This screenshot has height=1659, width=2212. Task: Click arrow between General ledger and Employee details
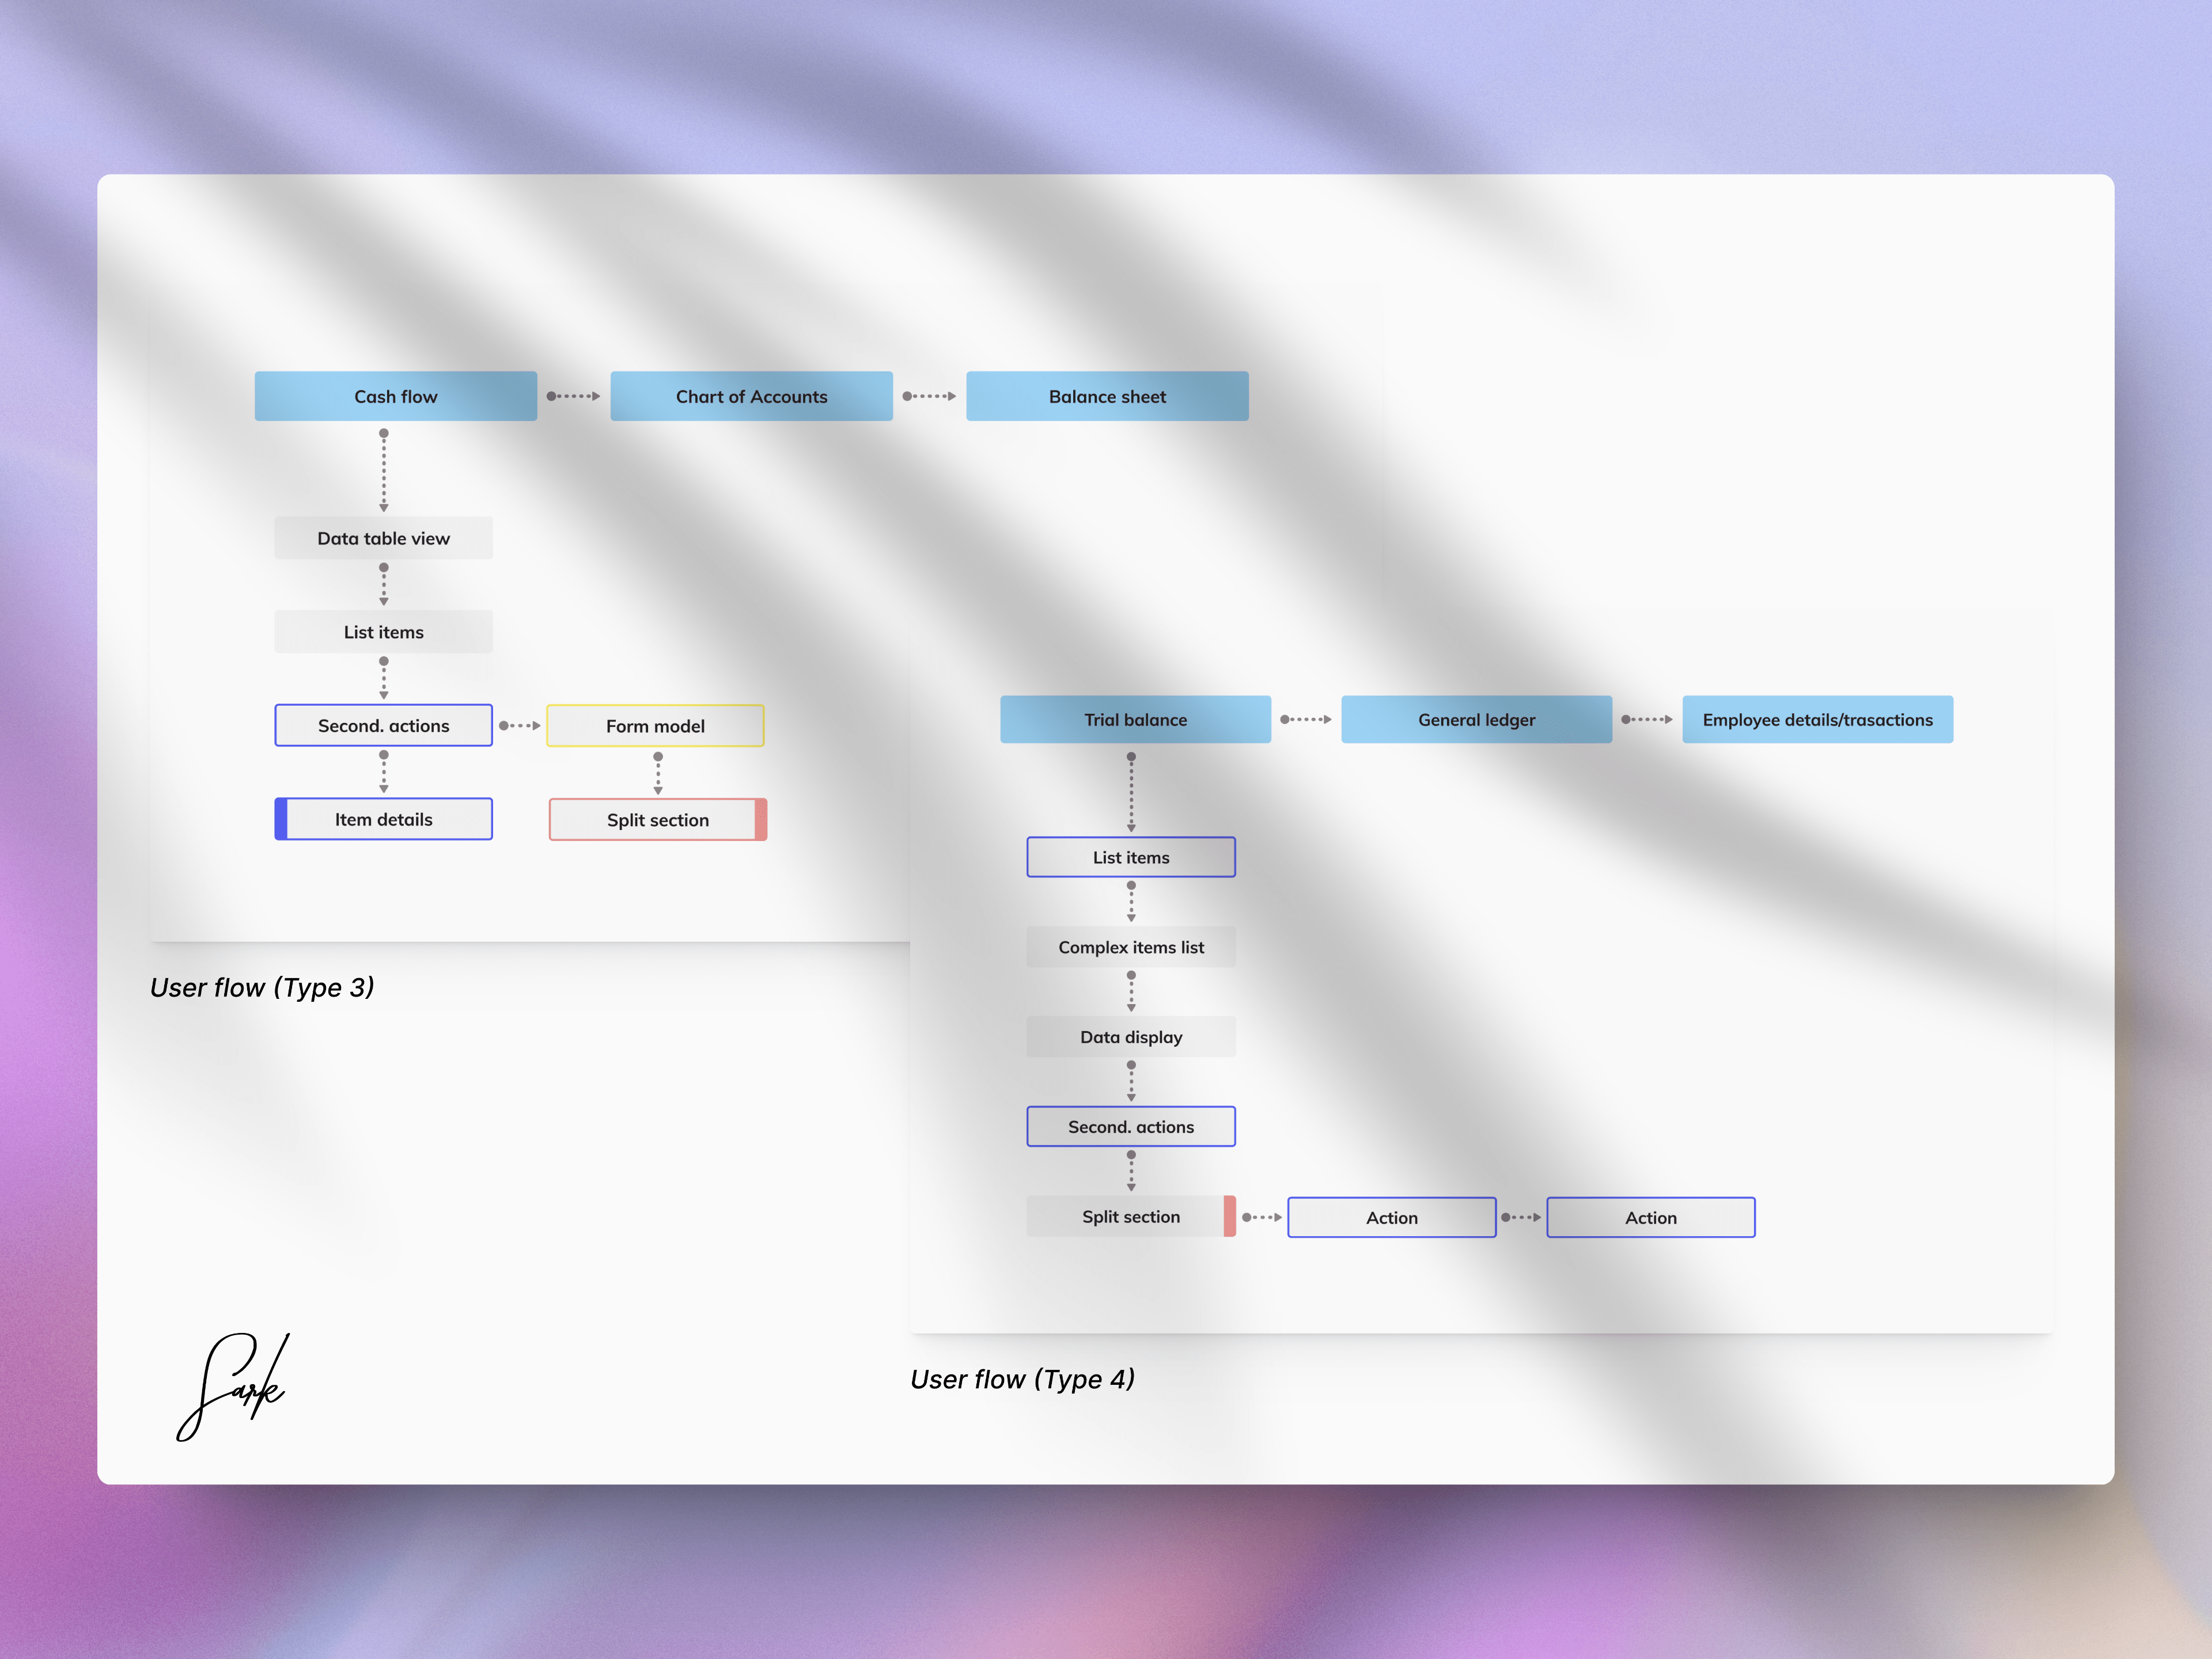coord(1647,719)
